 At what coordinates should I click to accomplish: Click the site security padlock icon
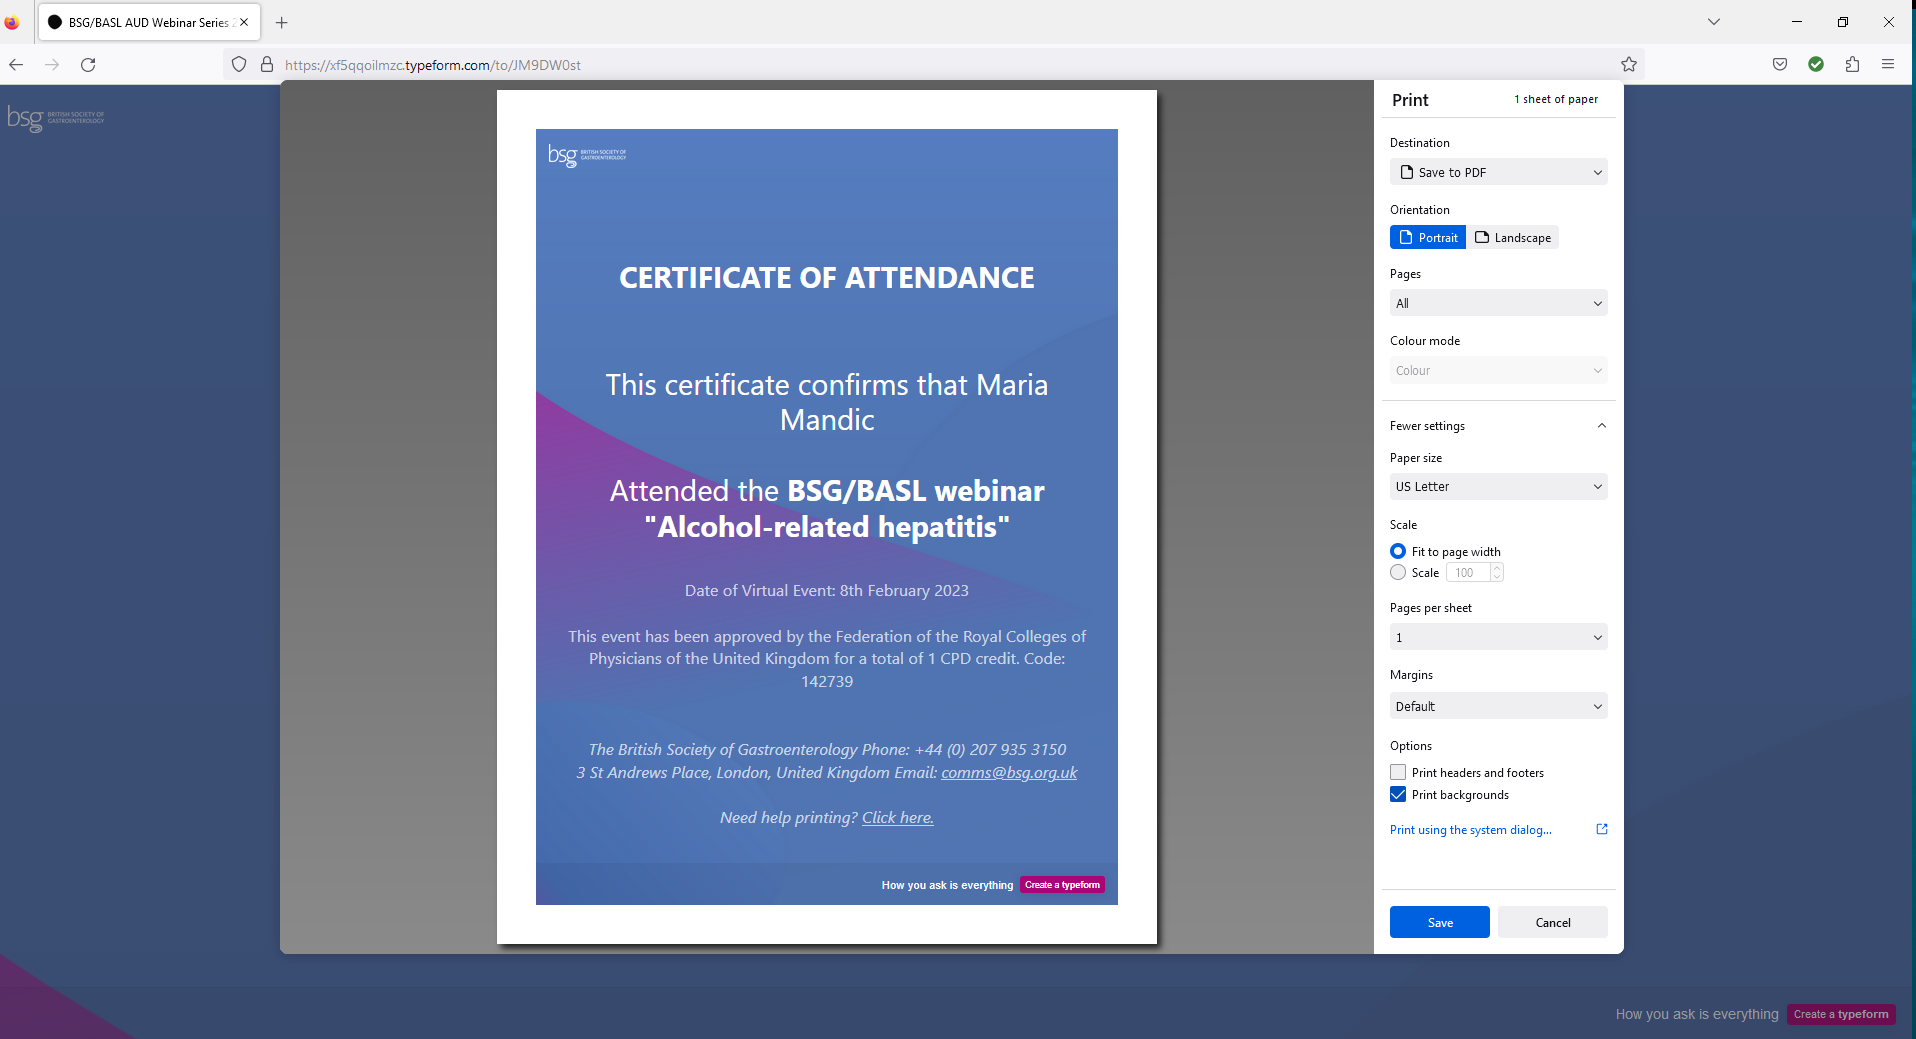[267, 65]
